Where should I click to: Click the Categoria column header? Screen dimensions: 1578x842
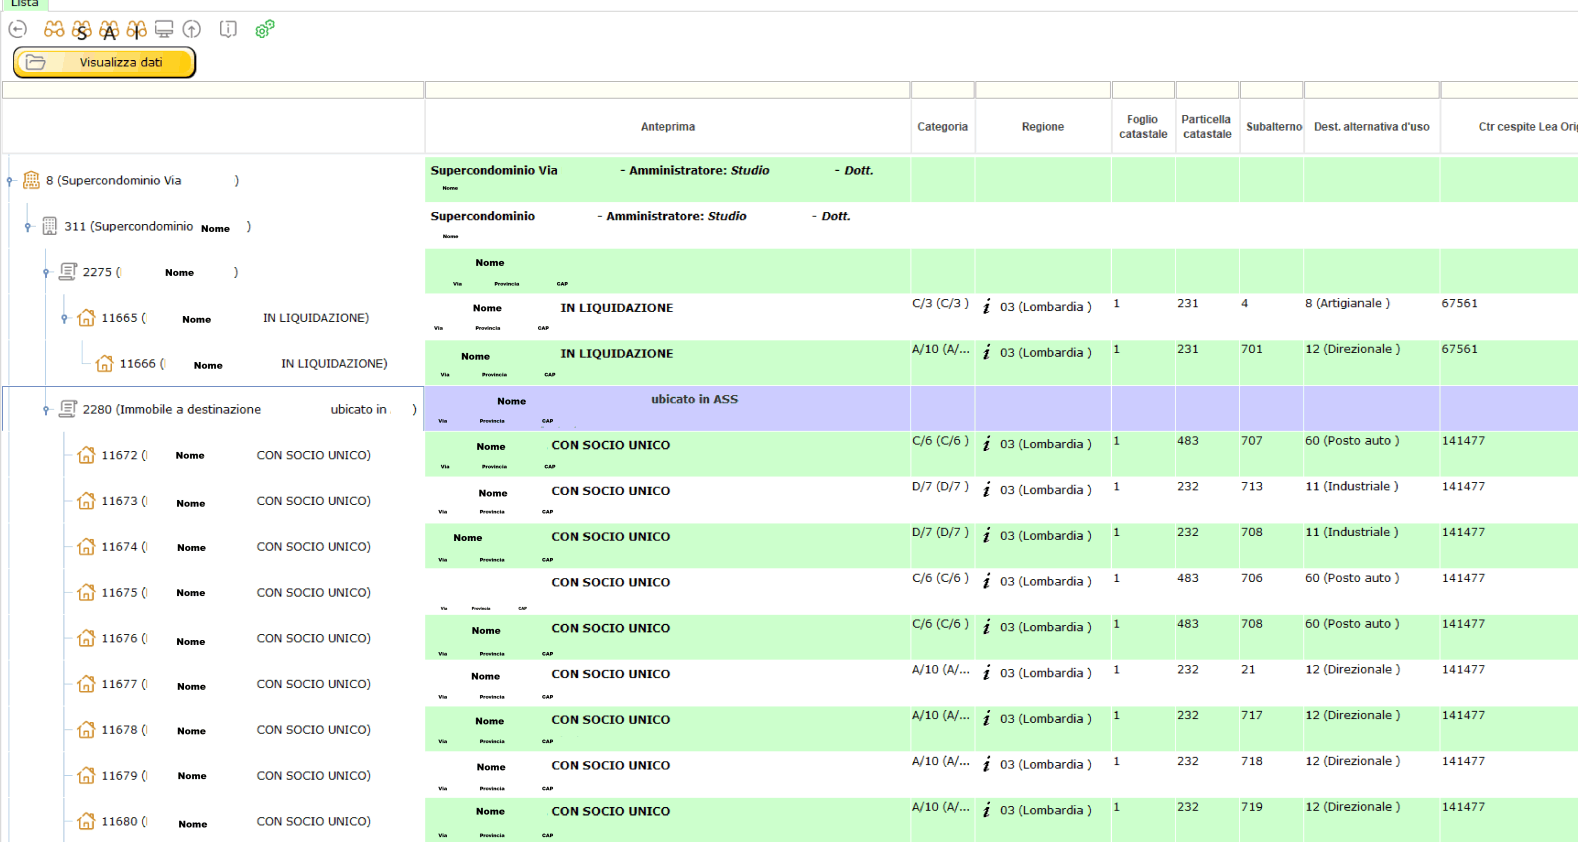coord(943,127)
